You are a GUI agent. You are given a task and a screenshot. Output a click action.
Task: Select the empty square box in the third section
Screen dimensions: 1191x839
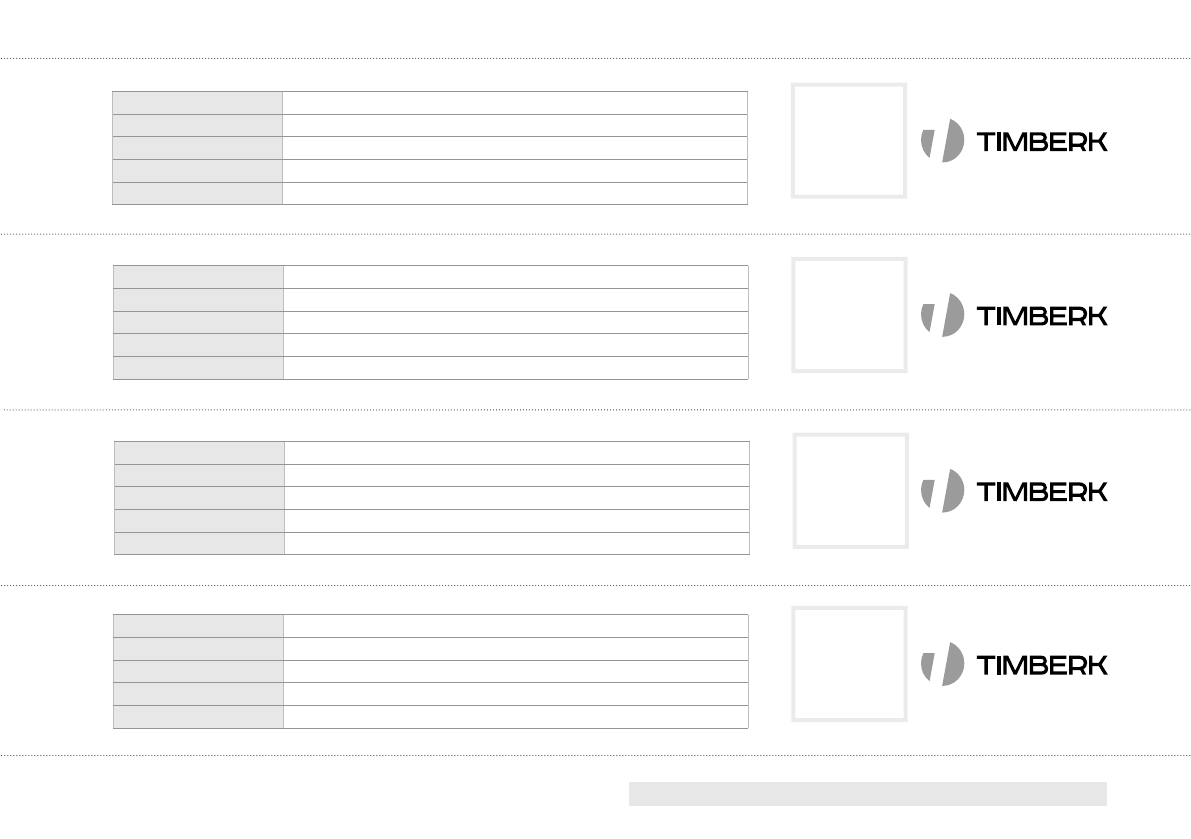point(851,490)
